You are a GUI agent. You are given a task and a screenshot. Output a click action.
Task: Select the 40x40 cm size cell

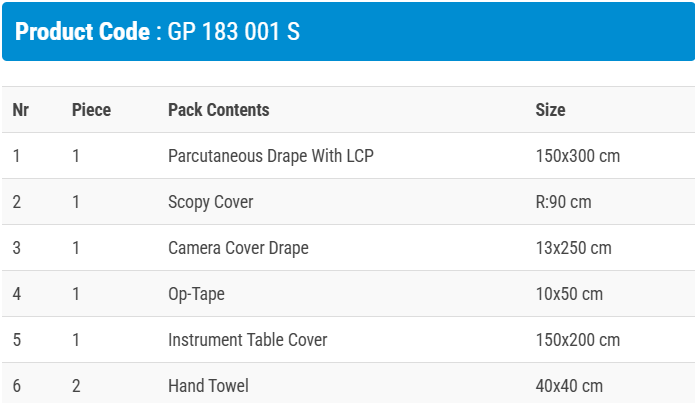(569, 386)
